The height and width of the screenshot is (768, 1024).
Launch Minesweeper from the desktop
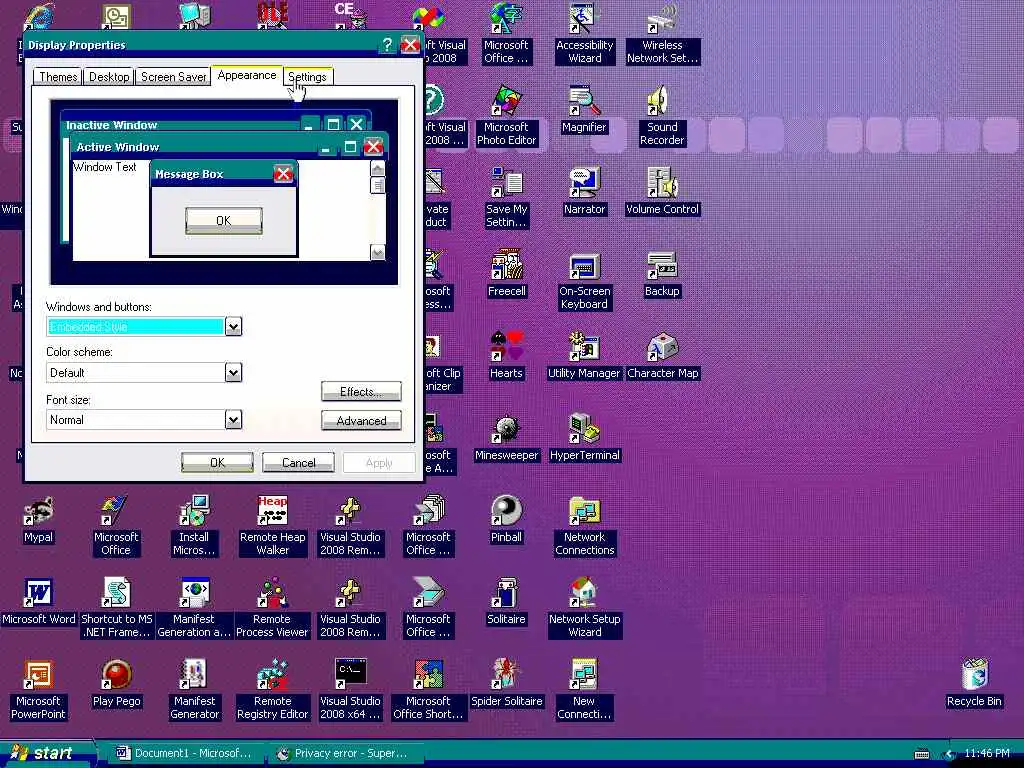(x=506, y=438)
